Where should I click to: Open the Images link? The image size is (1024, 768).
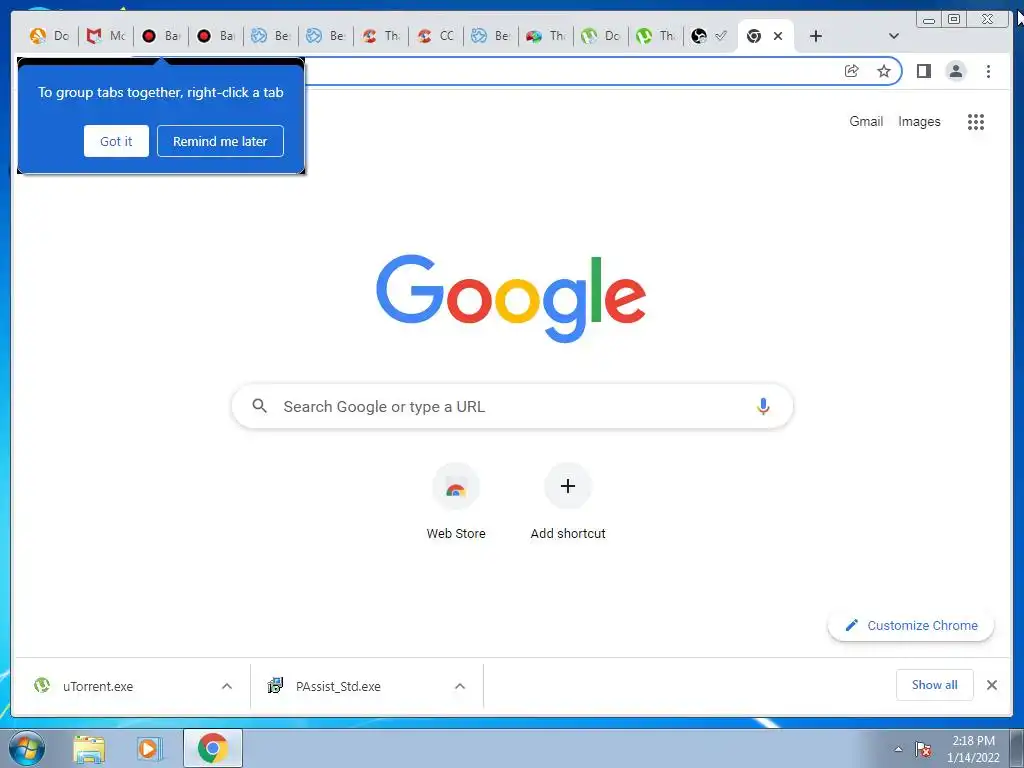[919, 121]
